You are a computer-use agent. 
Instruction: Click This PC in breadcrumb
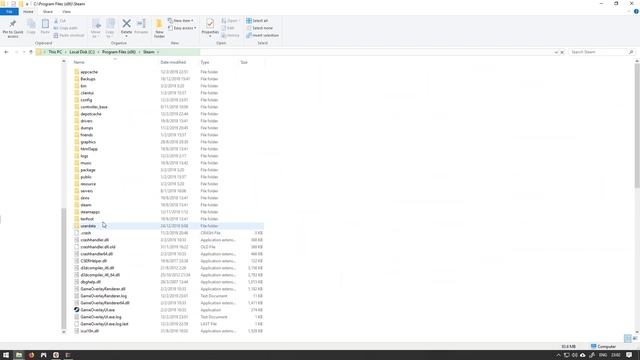pos(55,52)
